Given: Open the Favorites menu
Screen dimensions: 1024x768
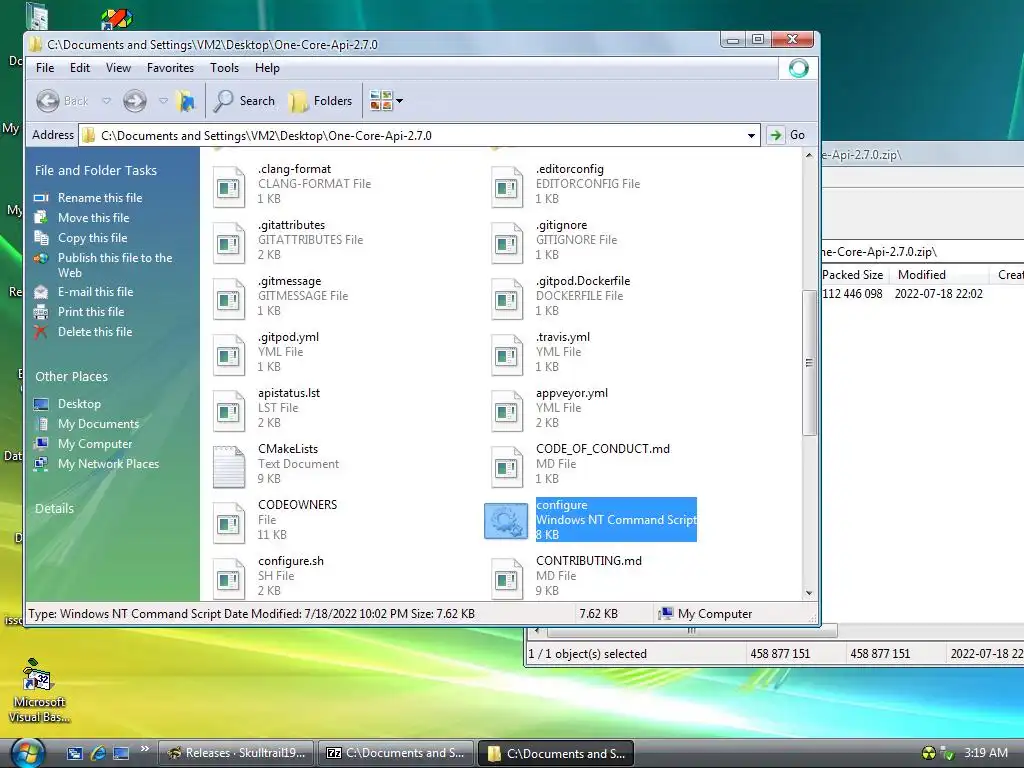Looking at the screenshot, I should 170,68.
